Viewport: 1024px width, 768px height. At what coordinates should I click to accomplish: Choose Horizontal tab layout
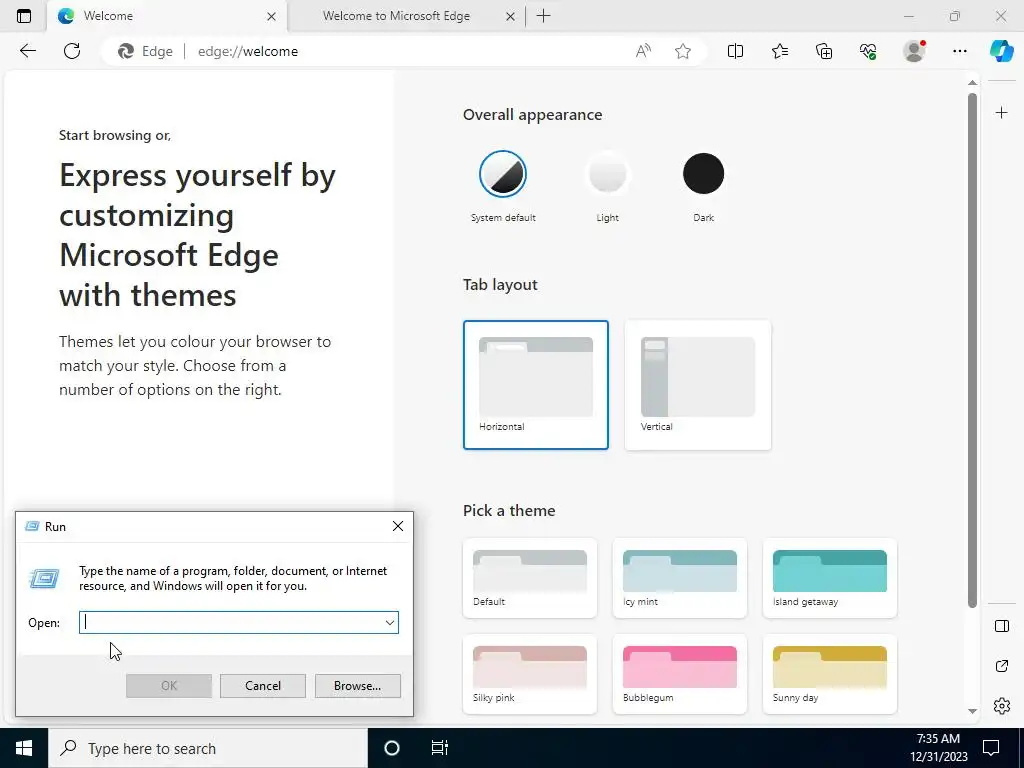pos(536,385)
